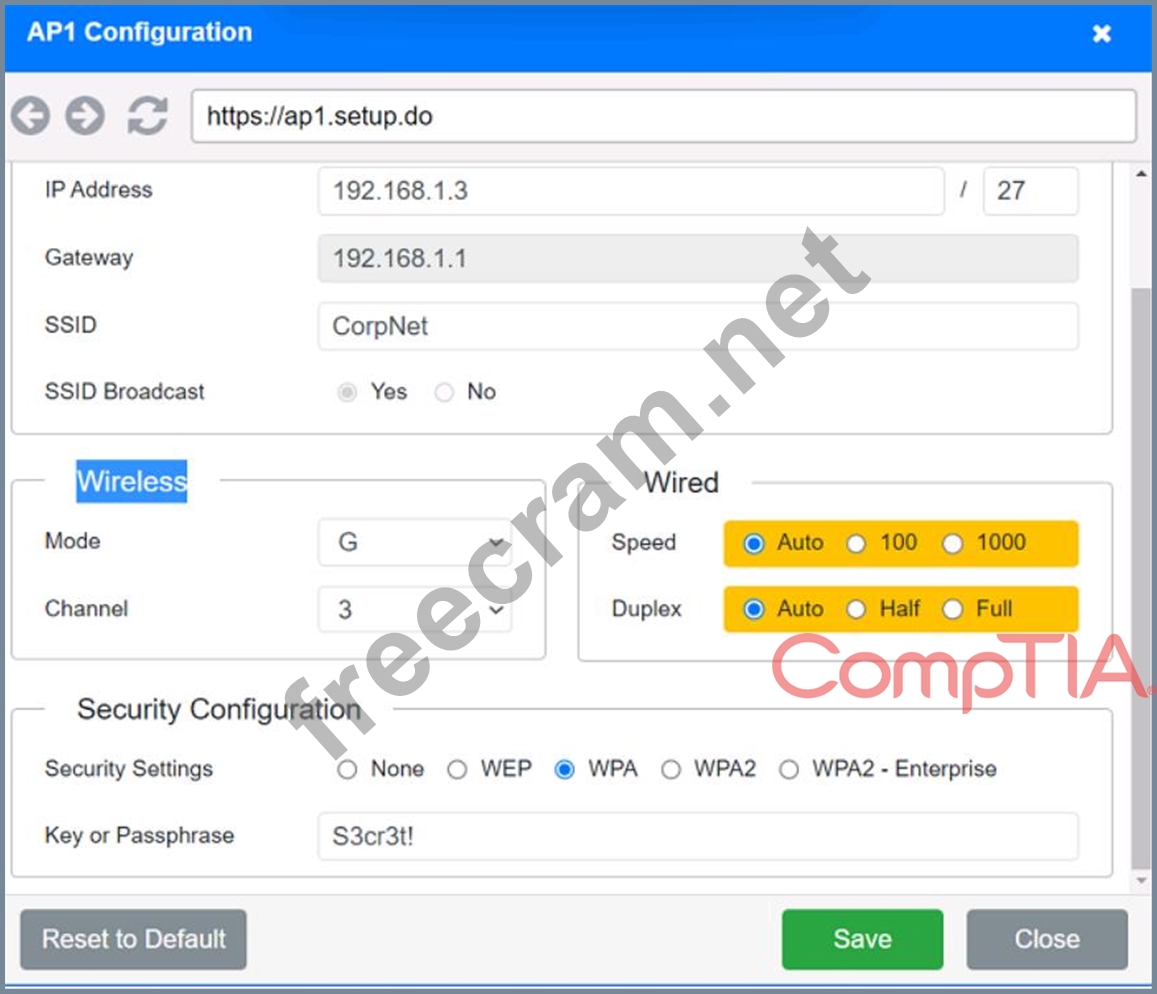The image size is (1157, 994).
Task: Select WPA2 - Enterprise security option
Action: click(x=790, y=769)
